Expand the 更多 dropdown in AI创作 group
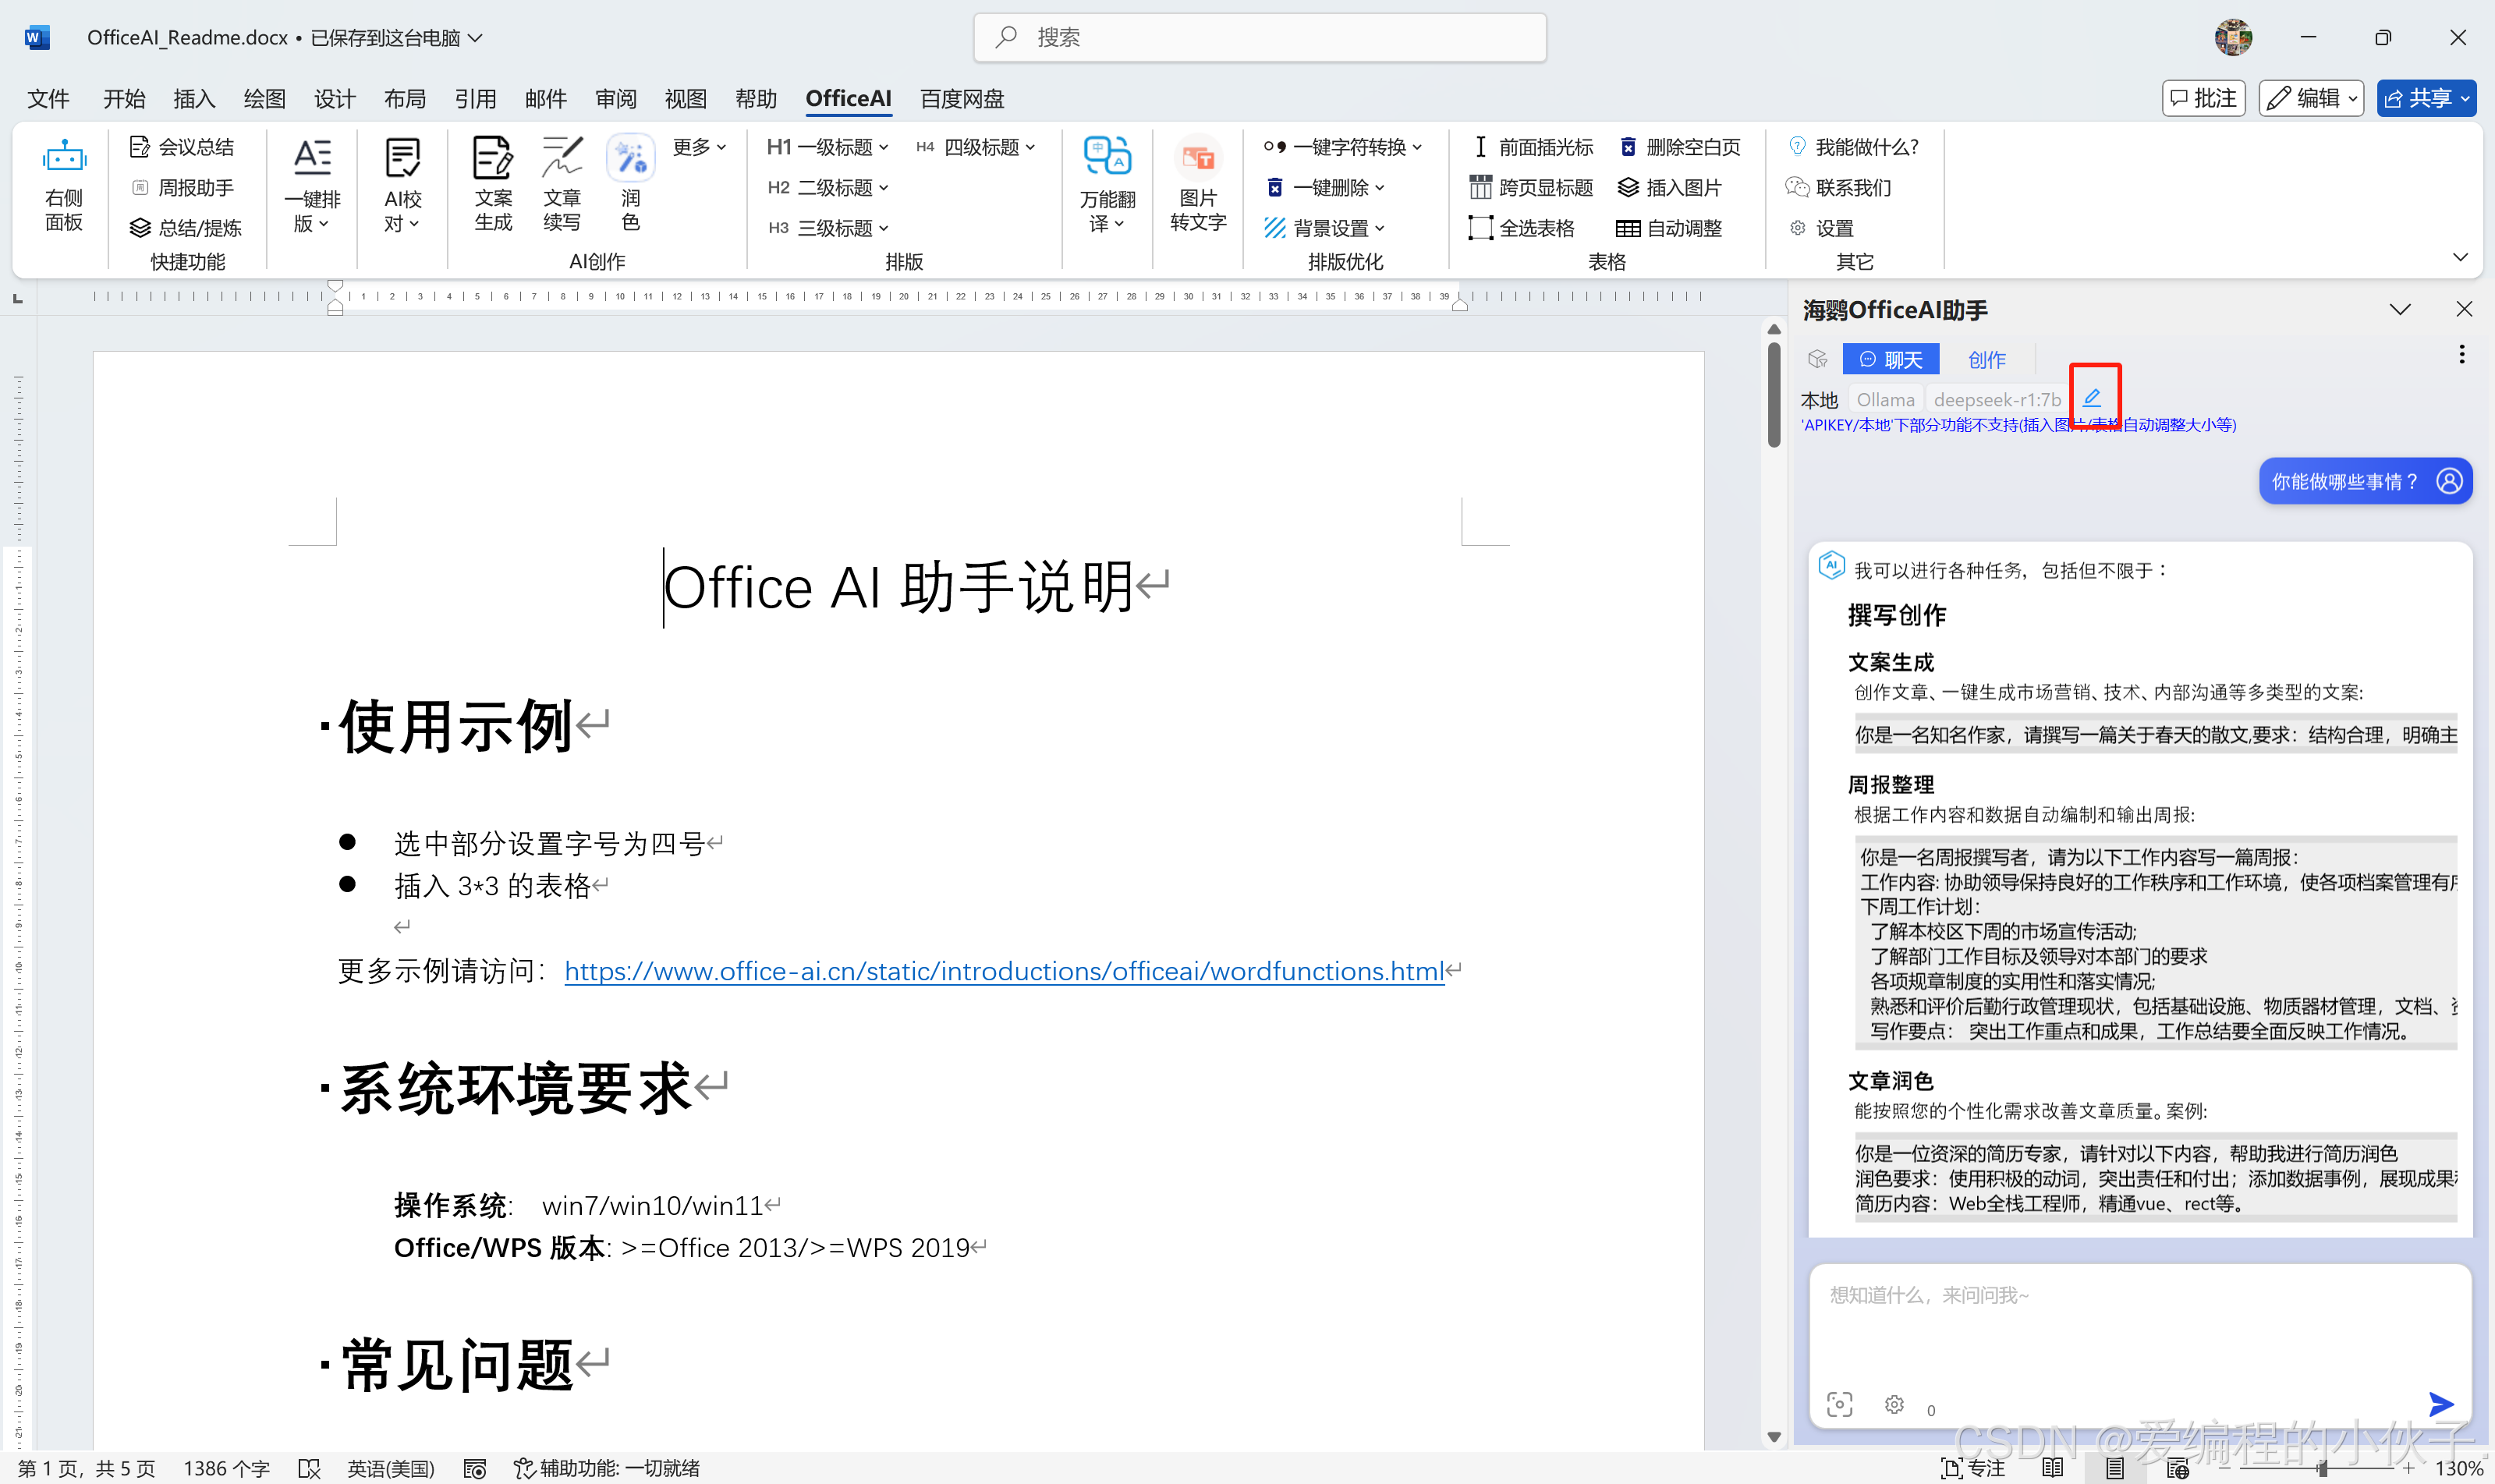Image resolution: width=2495 pixels, height=1484 pixels. pyautogui.click(x=699, y=146)
